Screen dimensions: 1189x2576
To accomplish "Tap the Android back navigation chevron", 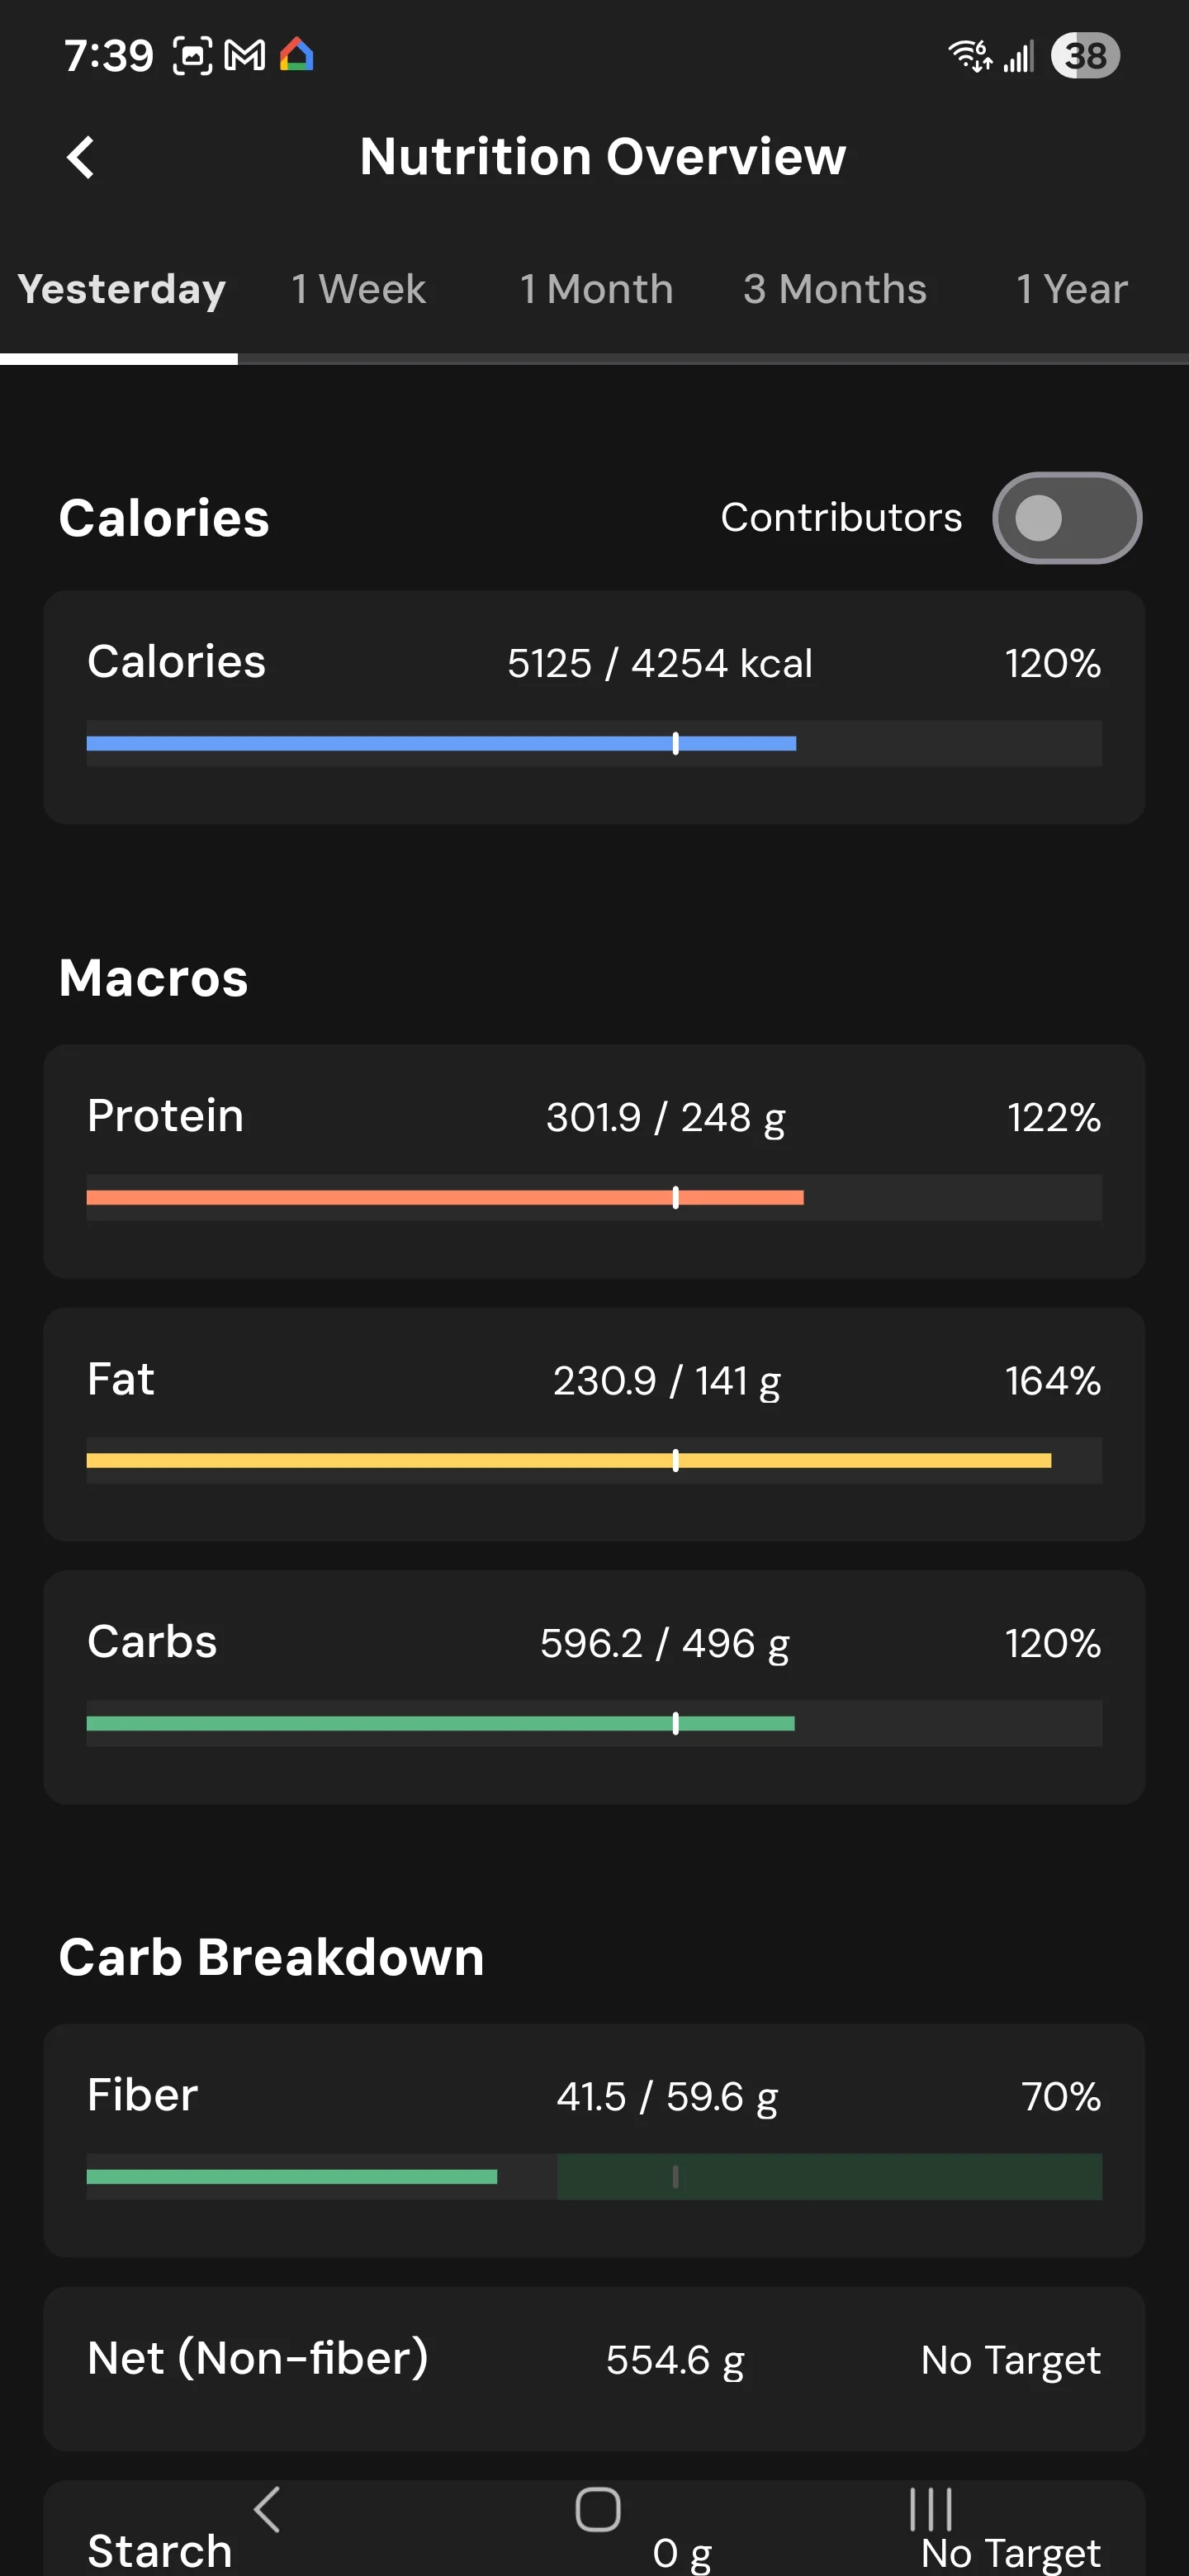I will click(x=266, y=2509).
